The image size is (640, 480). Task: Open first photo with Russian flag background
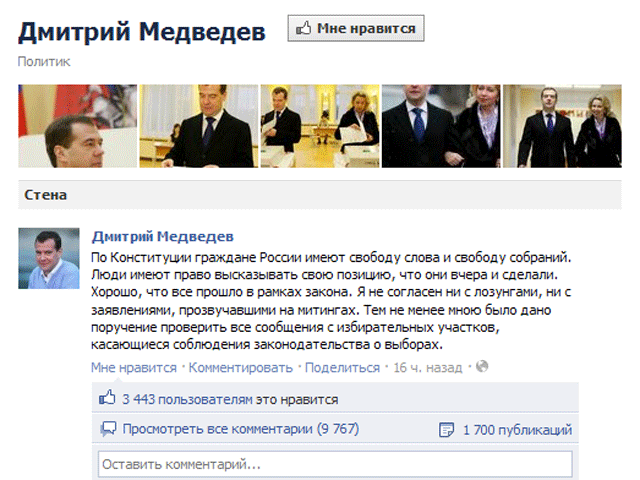pyautogui.click(x=78, y=126)
